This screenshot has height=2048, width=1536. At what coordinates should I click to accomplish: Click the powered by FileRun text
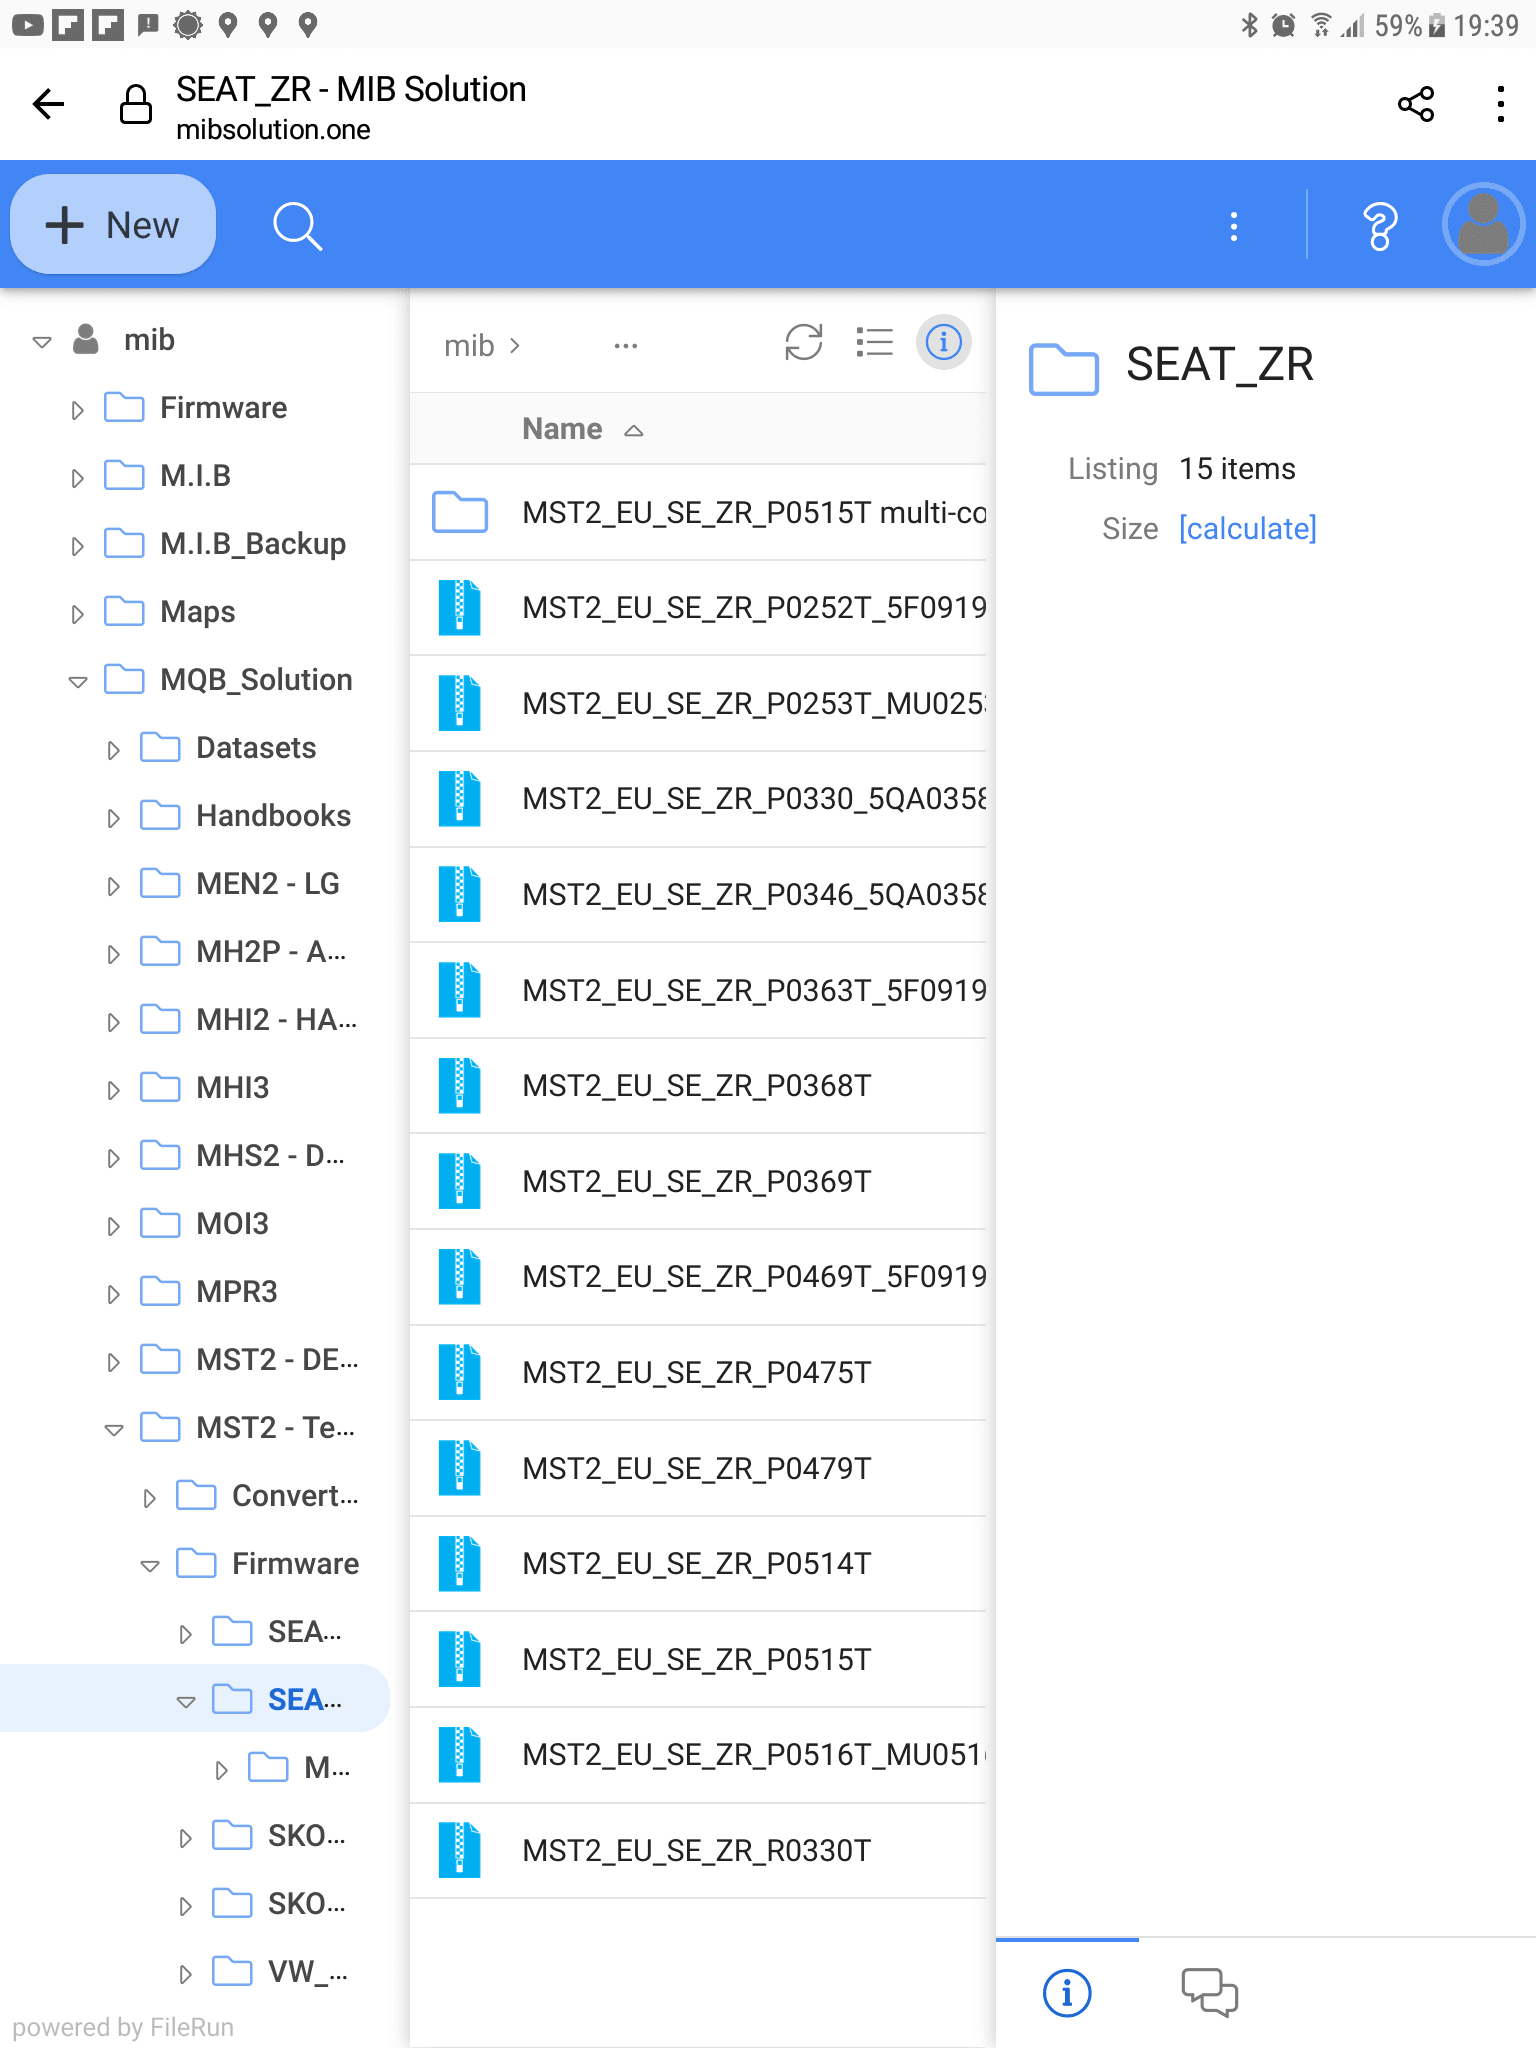pos(123,2027)
